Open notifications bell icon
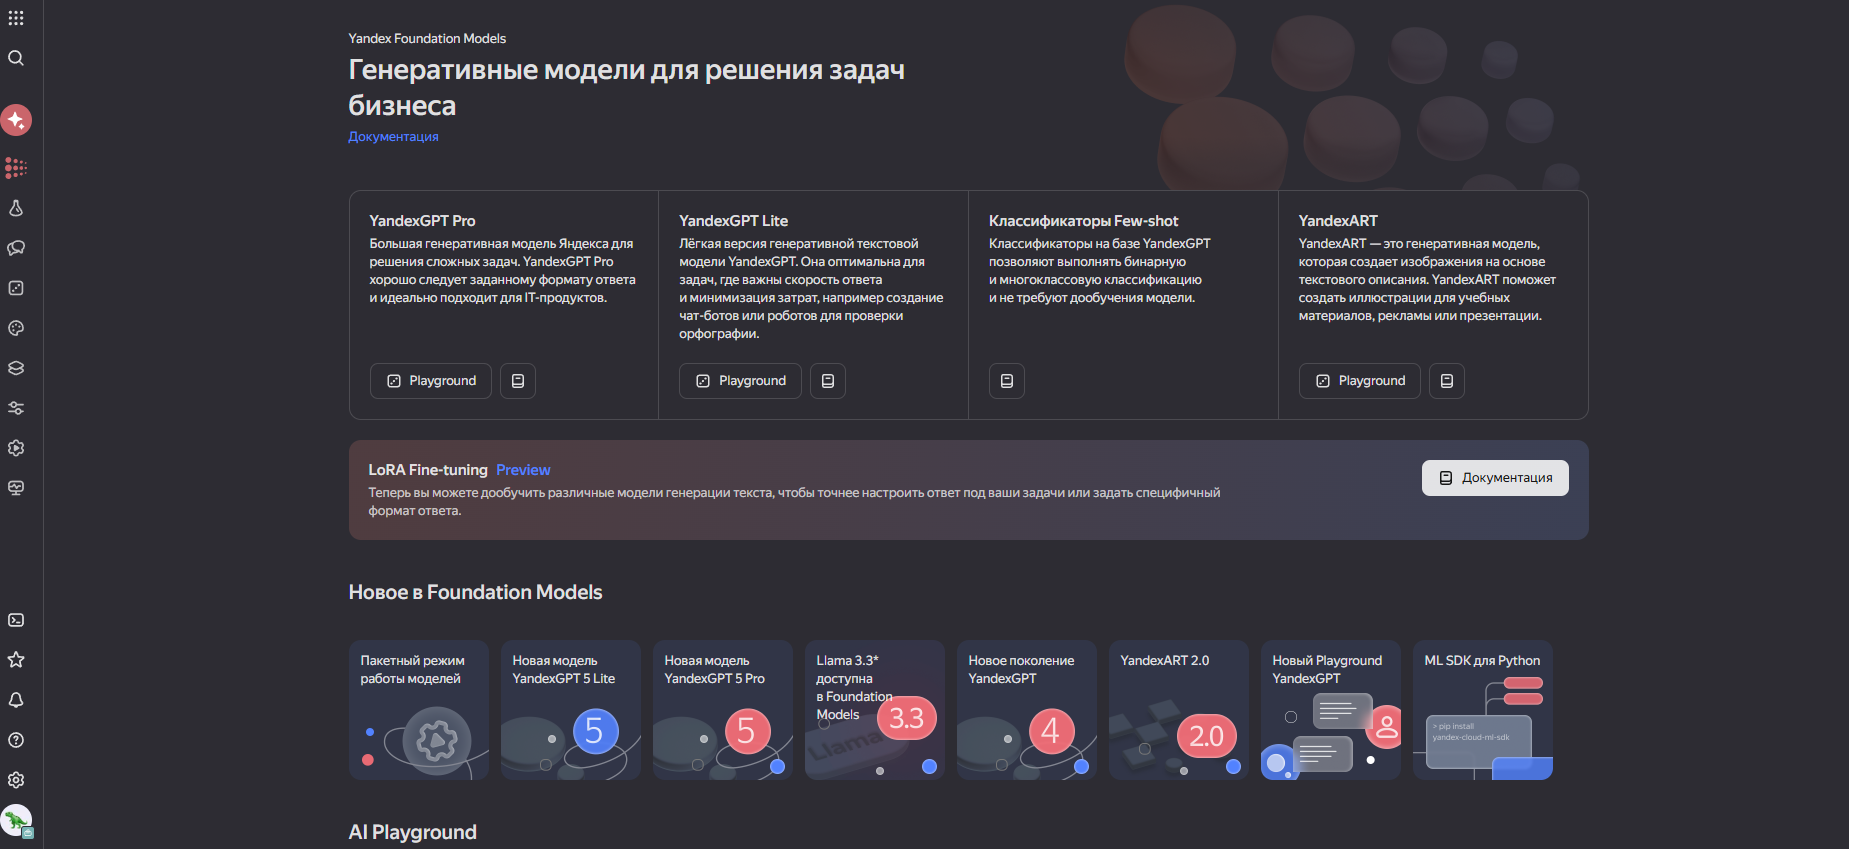Image resolution: width=1849 pixels, height=849 pixels. 16,700
